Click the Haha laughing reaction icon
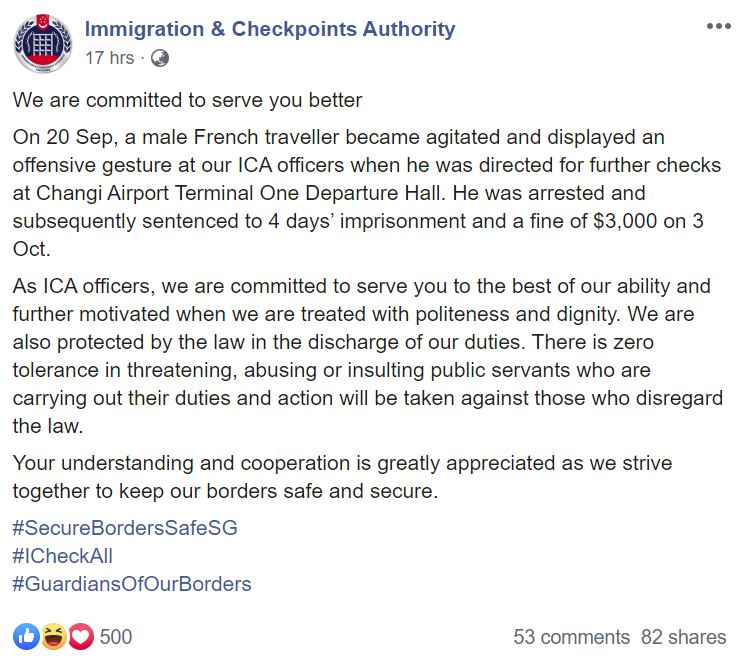Screen dimensions: 741x664 tap(53, 637)
